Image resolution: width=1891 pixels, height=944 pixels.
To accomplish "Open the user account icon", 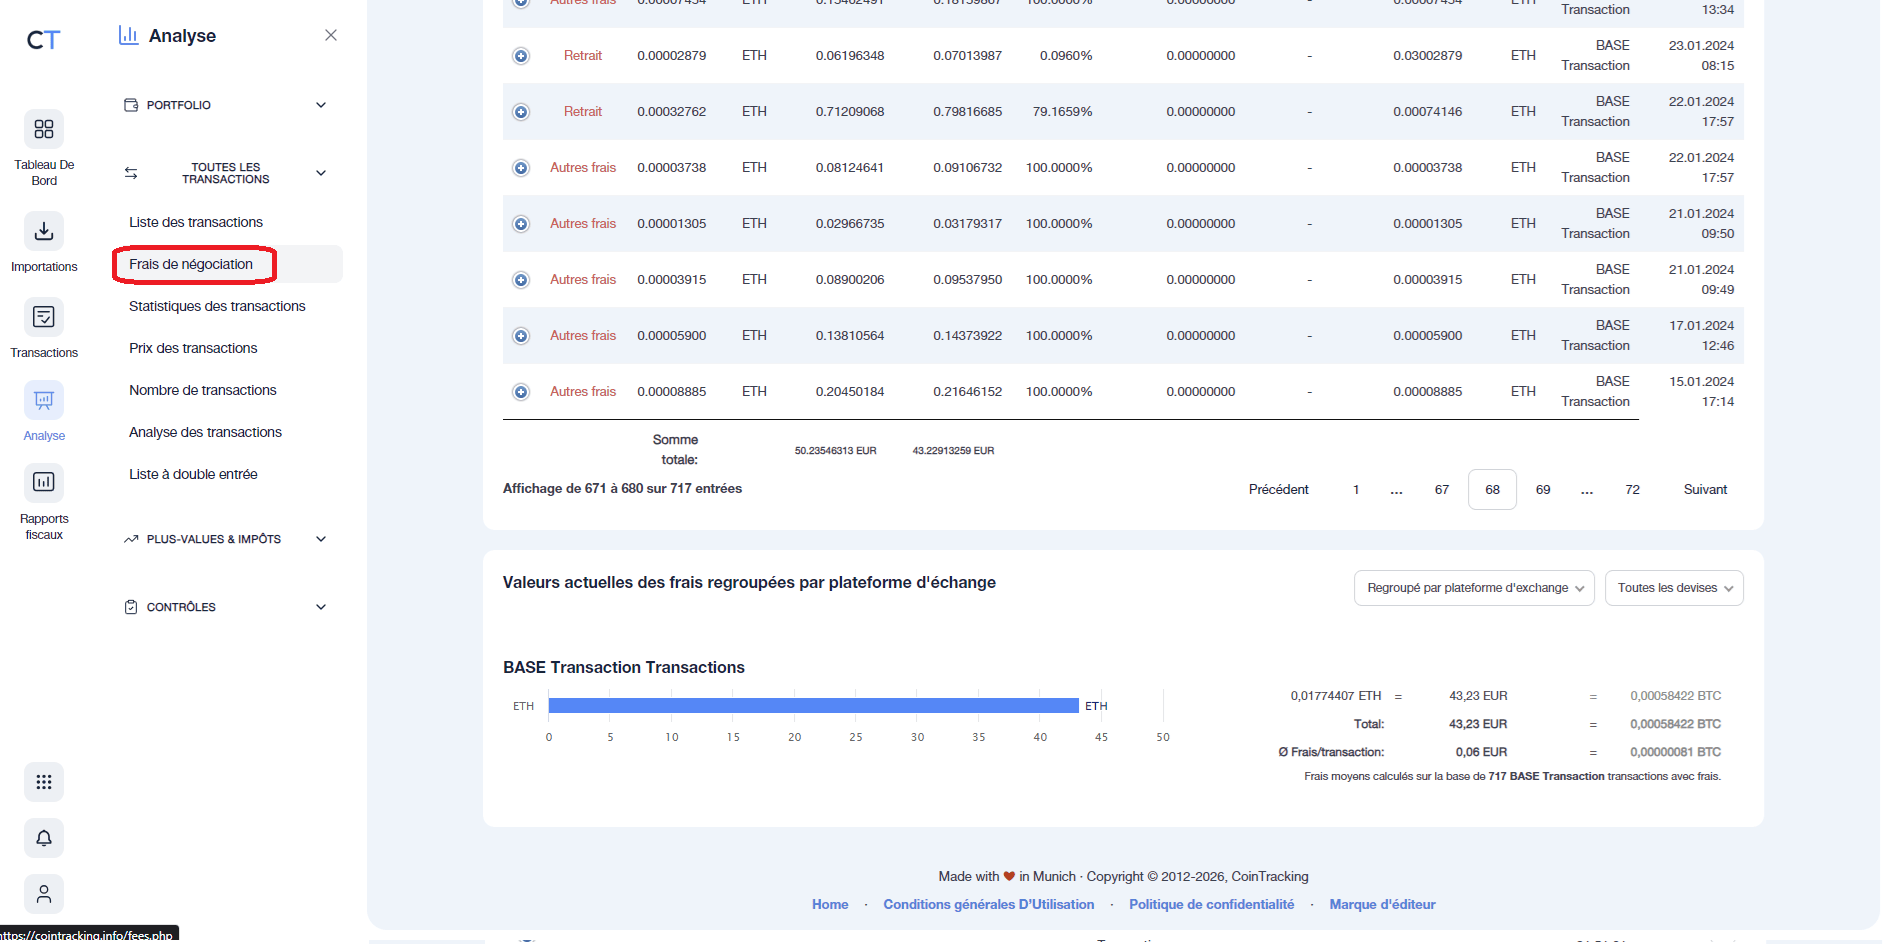I will click(x=43, y=894).
